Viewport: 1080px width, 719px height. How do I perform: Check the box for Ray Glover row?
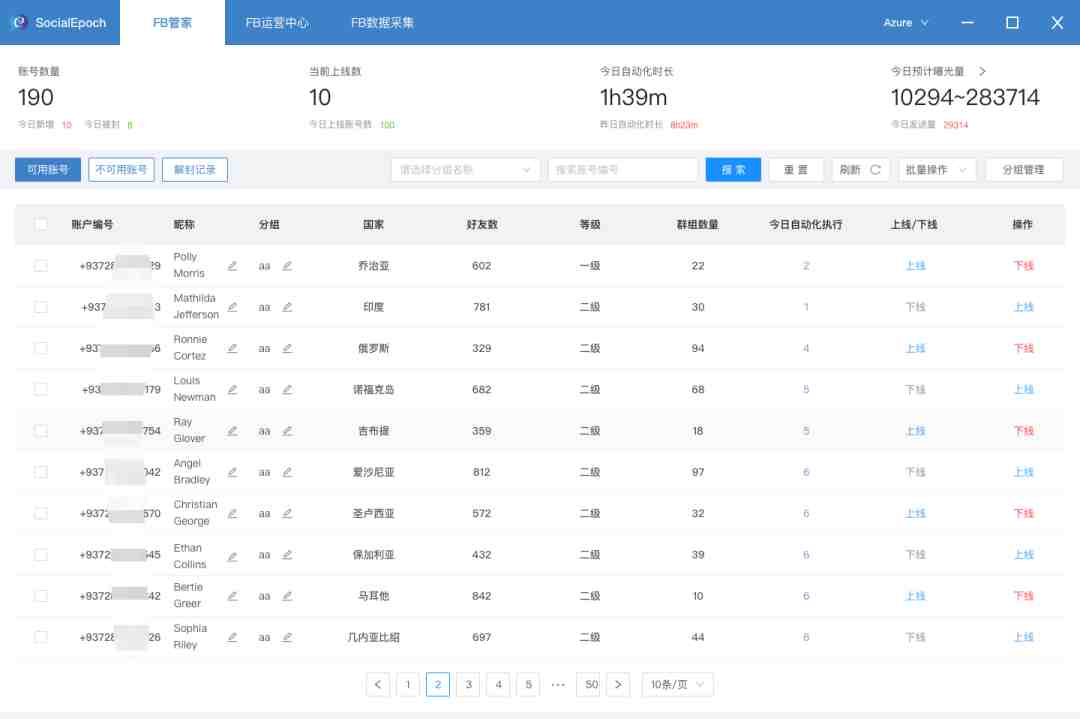[x=41, y=431]
